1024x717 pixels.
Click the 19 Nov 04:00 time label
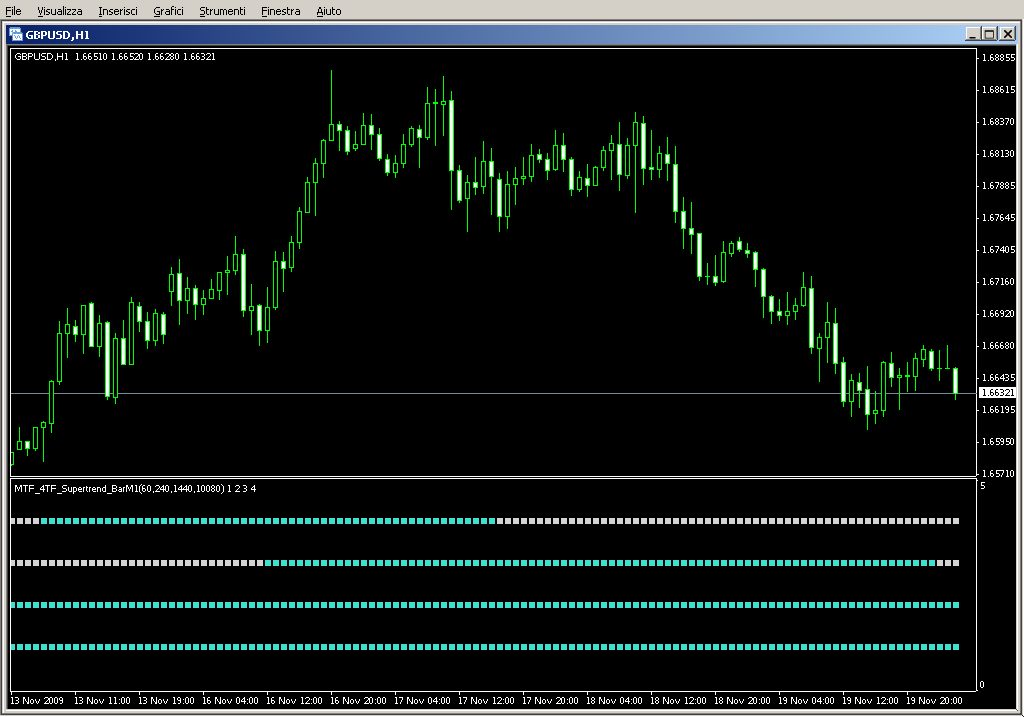tap(806, 701)
